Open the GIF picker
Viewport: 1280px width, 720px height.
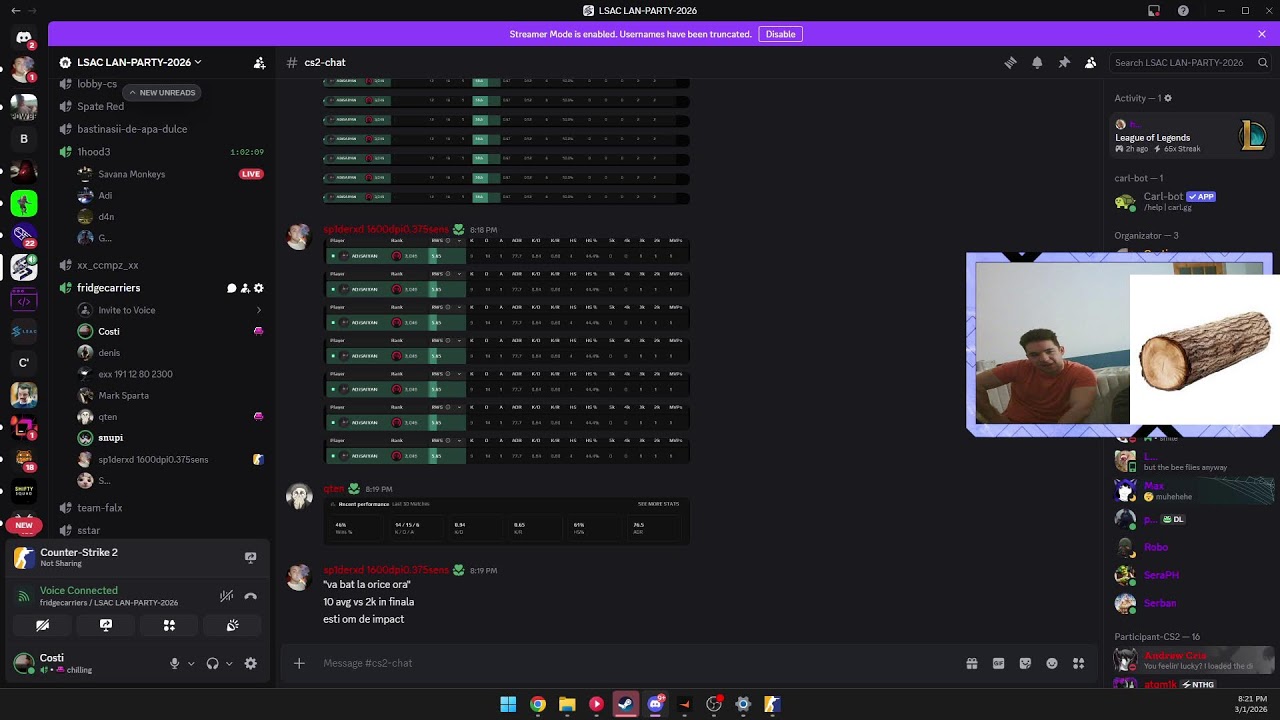(x=998, y=663)
